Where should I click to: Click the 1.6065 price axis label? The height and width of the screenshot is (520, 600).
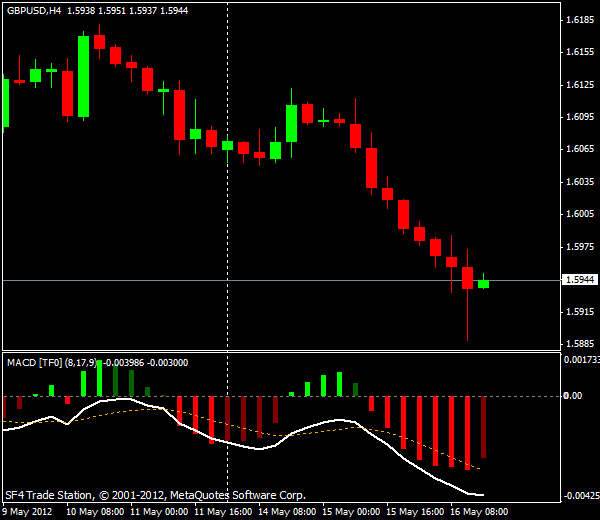click(x=580, y=149)
